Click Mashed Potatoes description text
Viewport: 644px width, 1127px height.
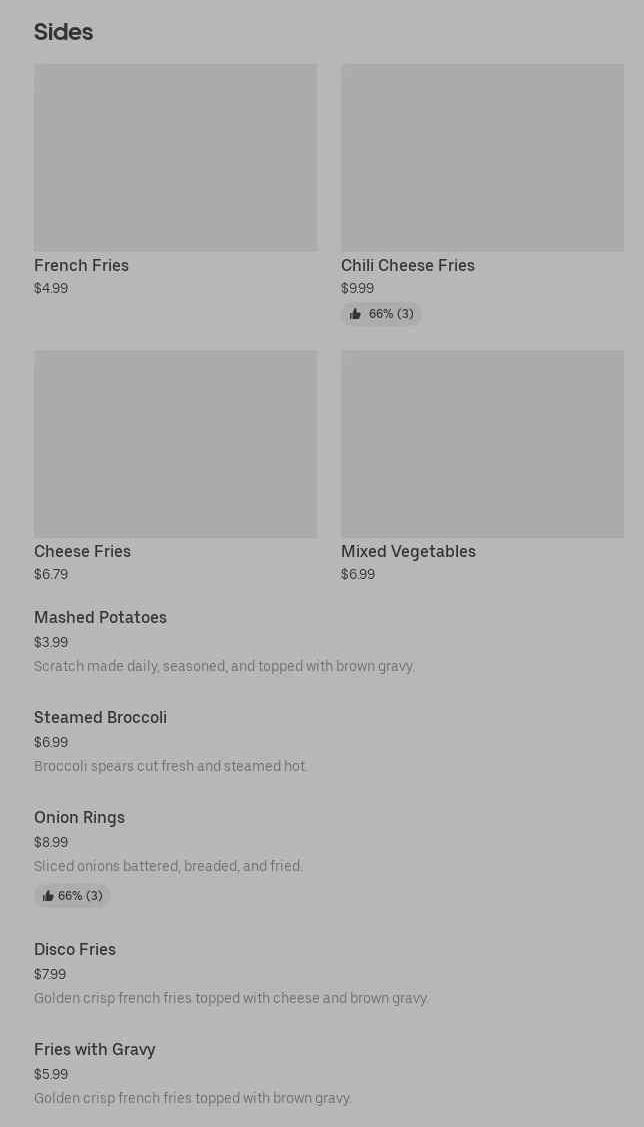point(224,667)
